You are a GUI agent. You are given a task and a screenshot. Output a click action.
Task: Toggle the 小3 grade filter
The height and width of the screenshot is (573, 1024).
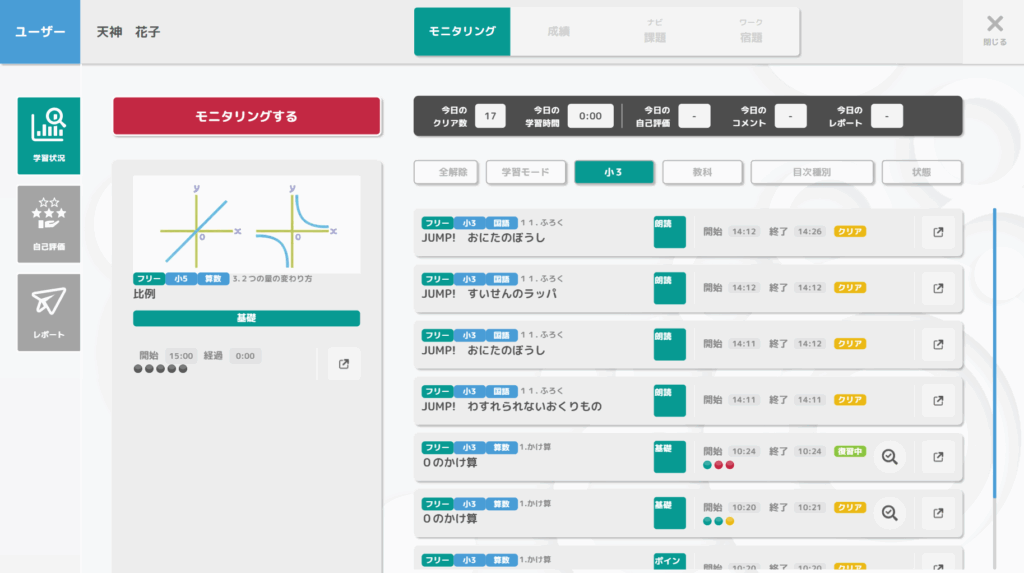(x=614, y=172)
